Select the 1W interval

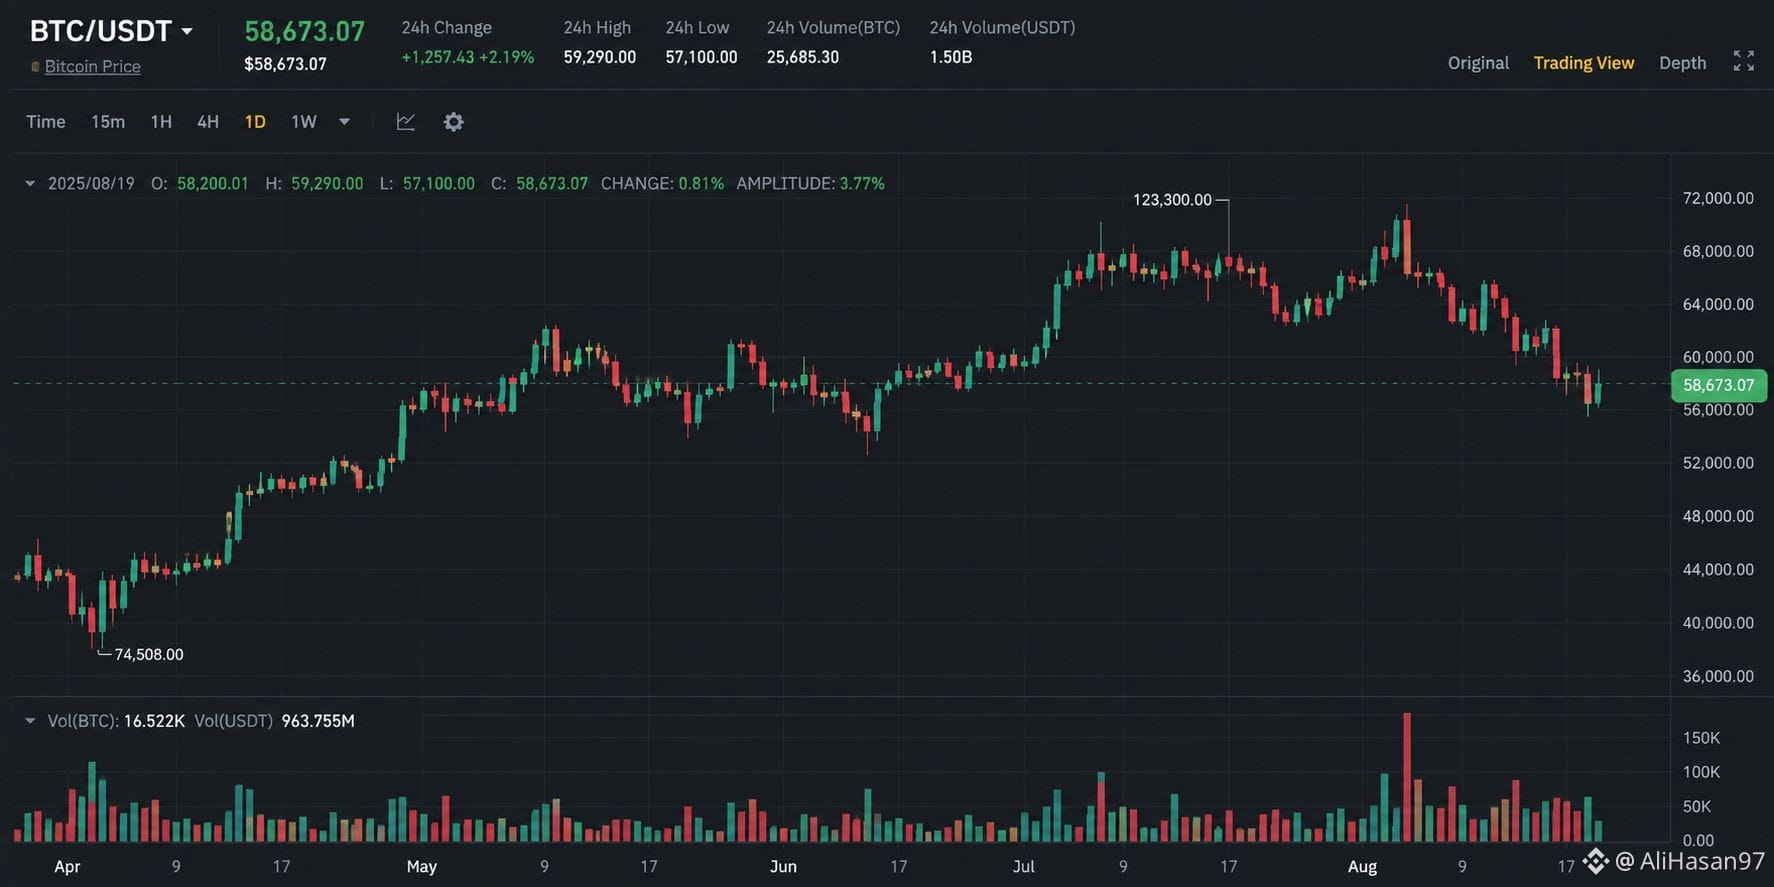point(304,122)
